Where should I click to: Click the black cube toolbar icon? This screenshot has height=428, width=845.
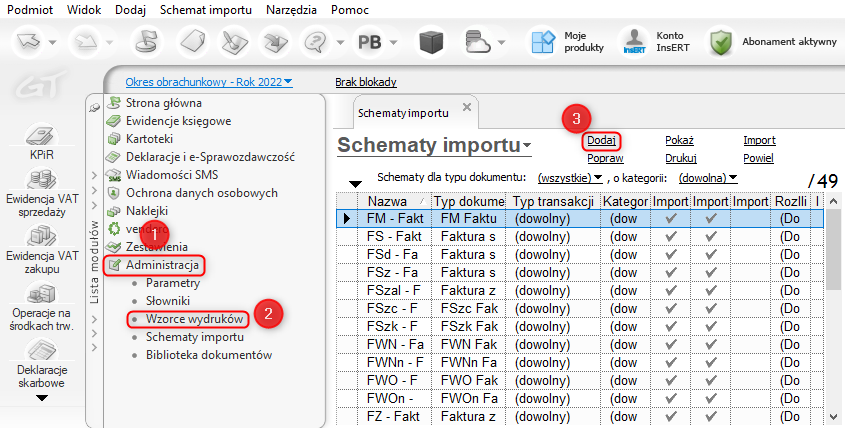pos(431,42)
